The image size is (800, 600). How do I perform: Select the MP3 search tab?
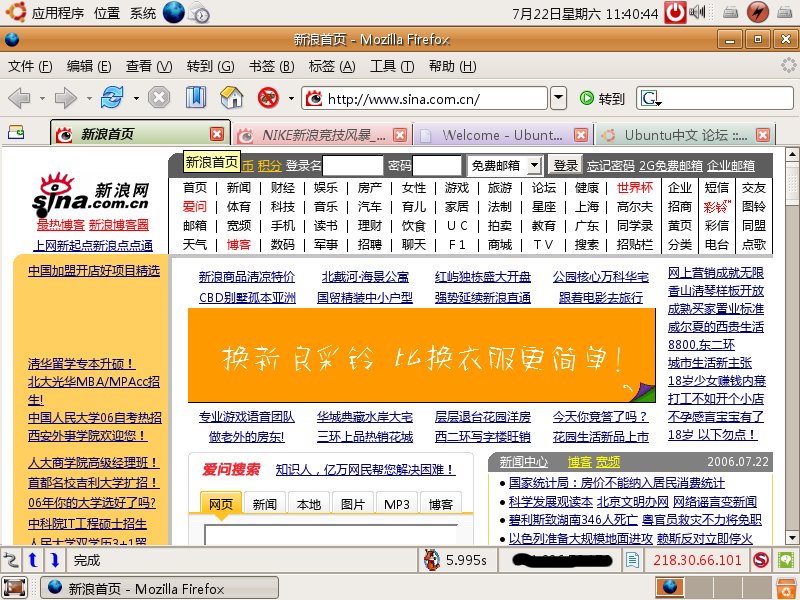[396, 504]
